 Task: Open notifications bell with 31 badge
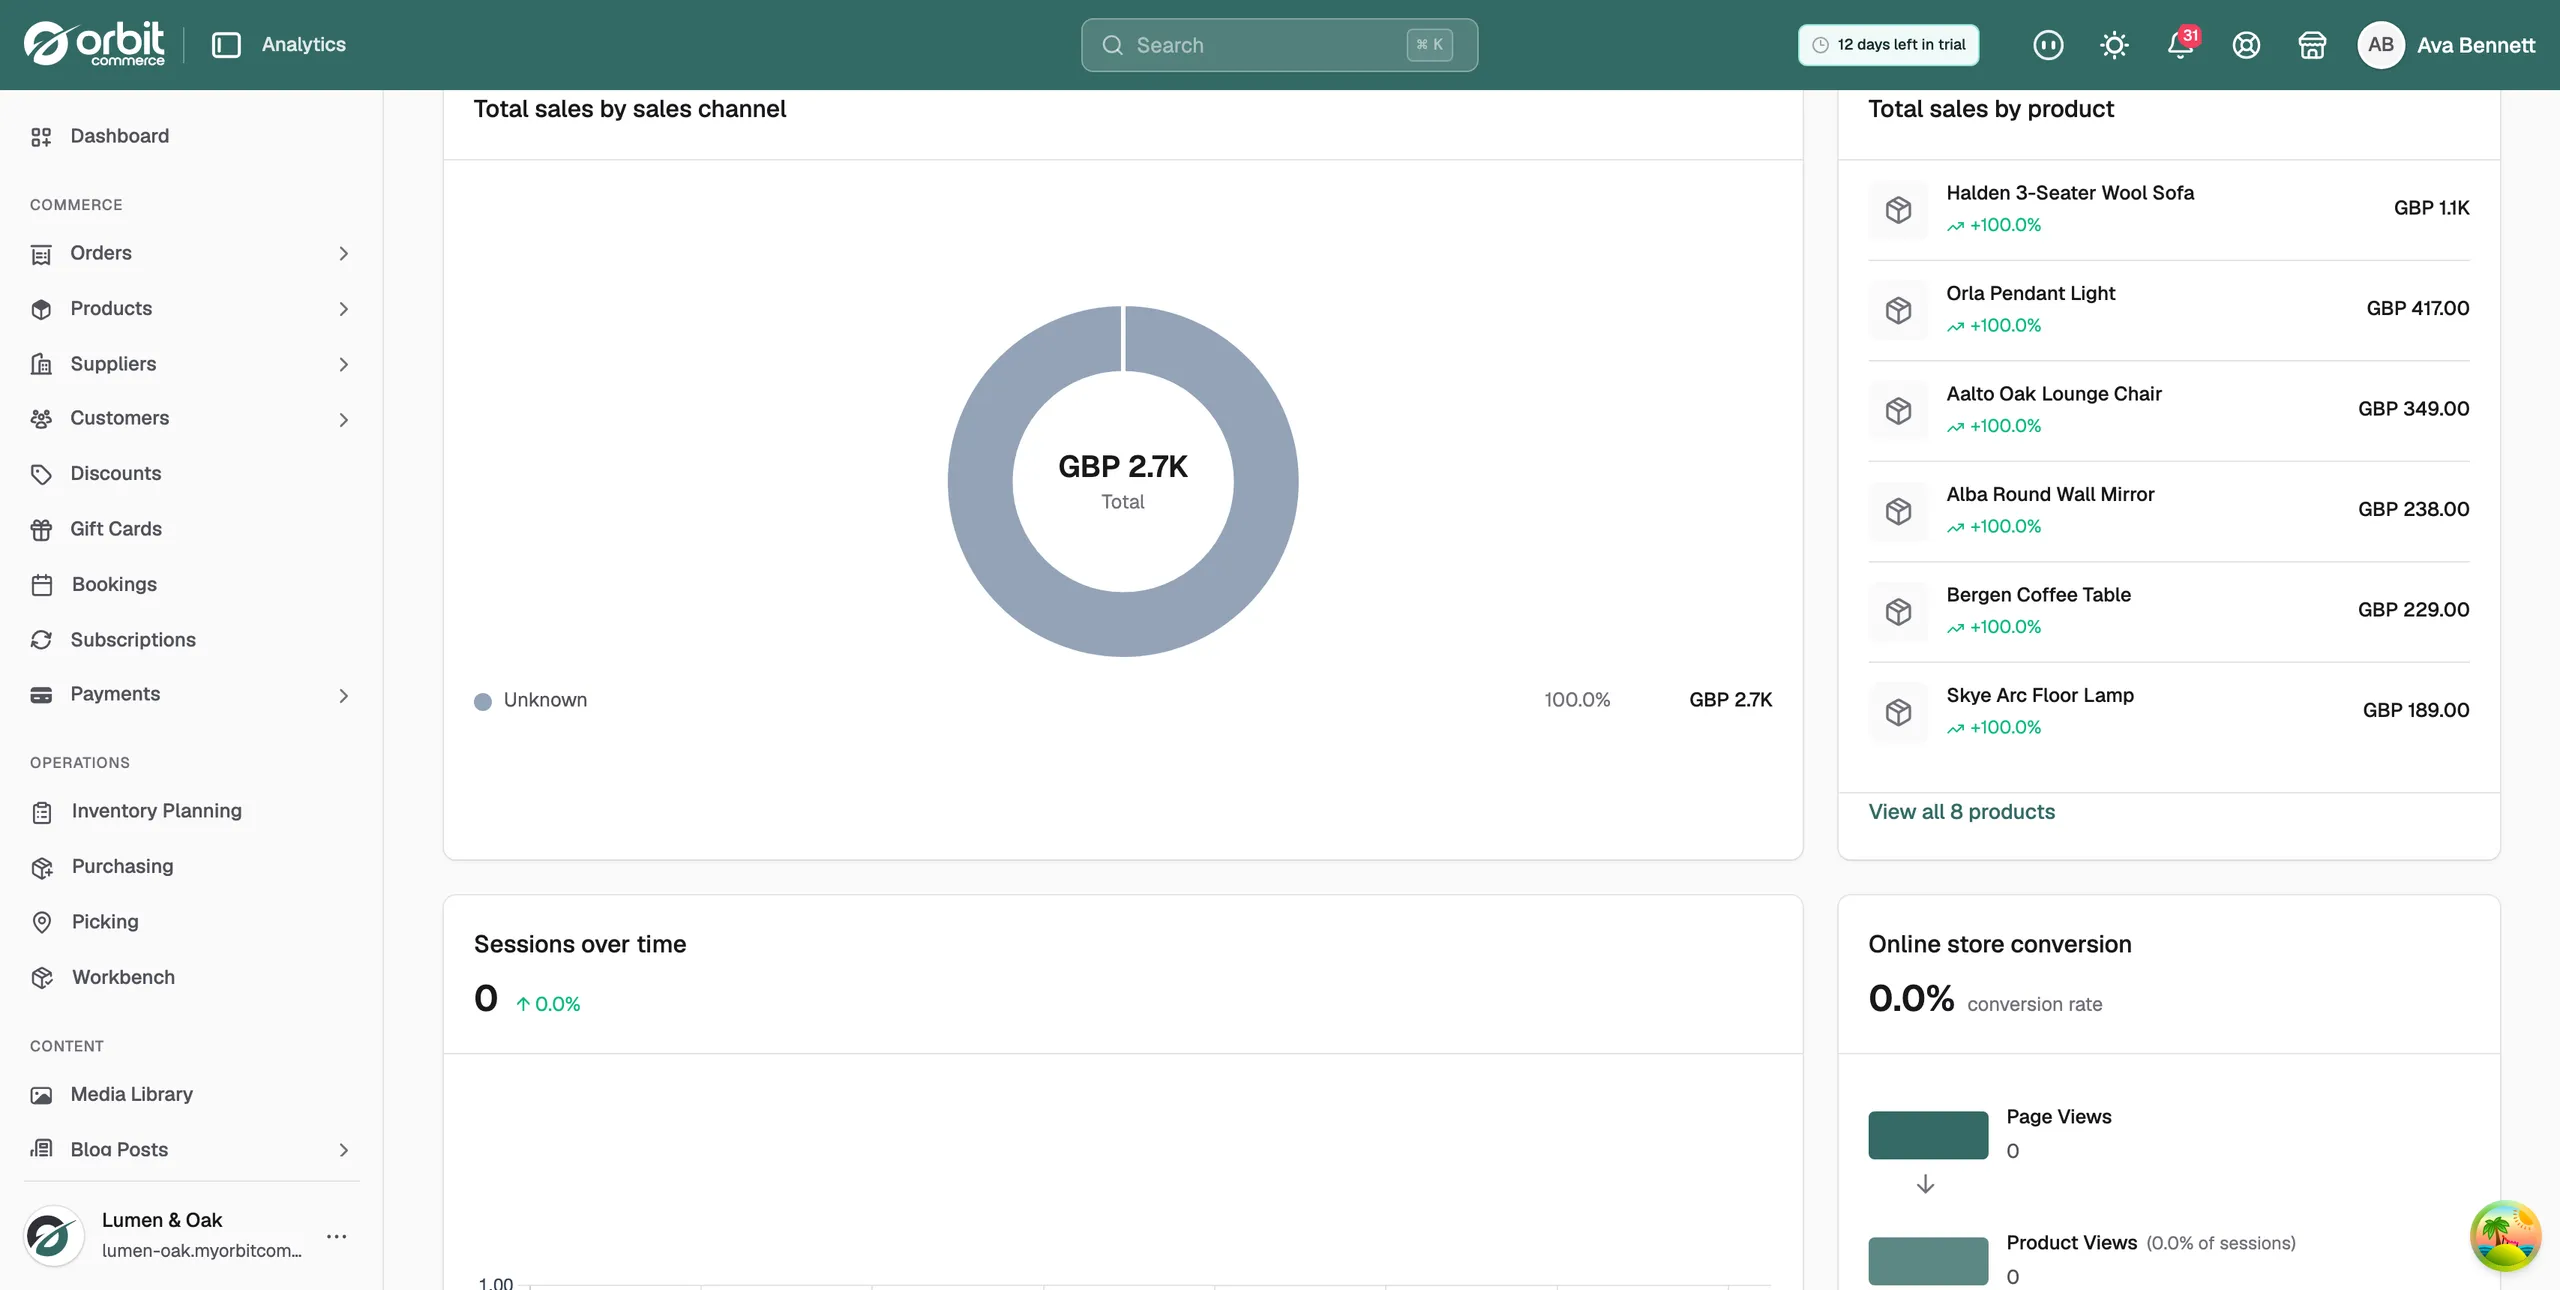(2181, 44)
